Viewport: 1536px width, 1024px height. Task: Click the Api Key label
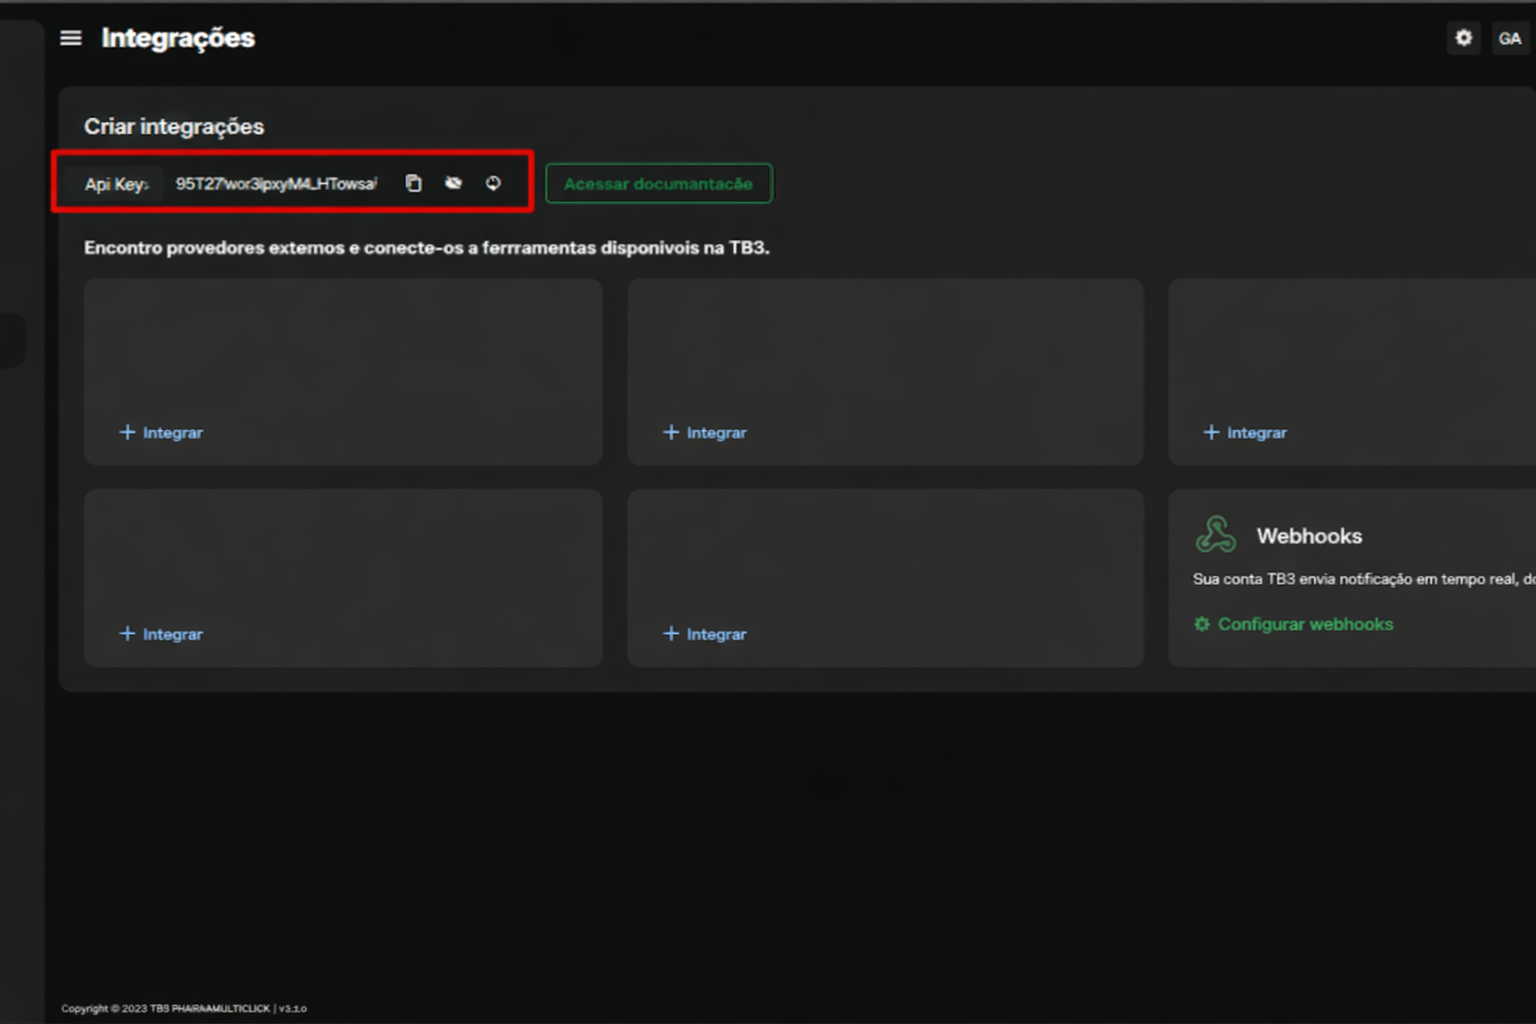click(116, 184)
